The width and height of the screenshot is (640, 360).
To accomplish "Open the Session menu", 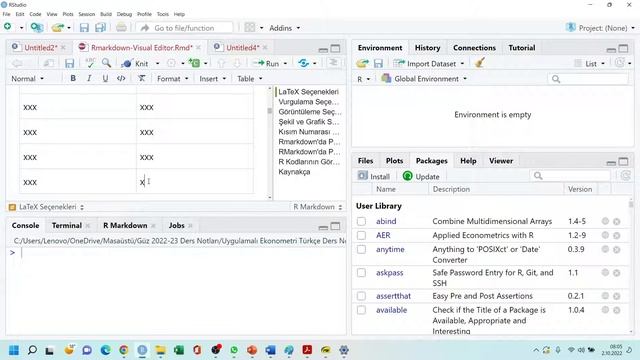I will pos(87,14).
